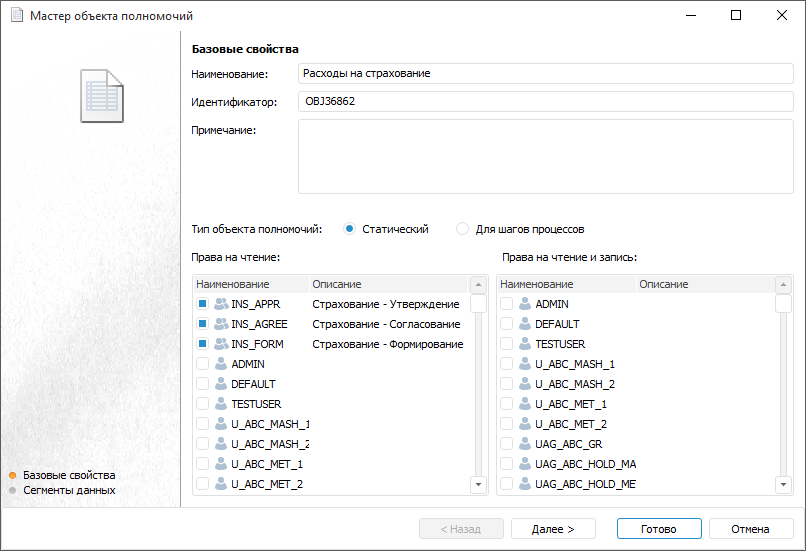Click the INS_AGREE group icon
This screenshot has height=551, width=806.
(x=221, y=324)
